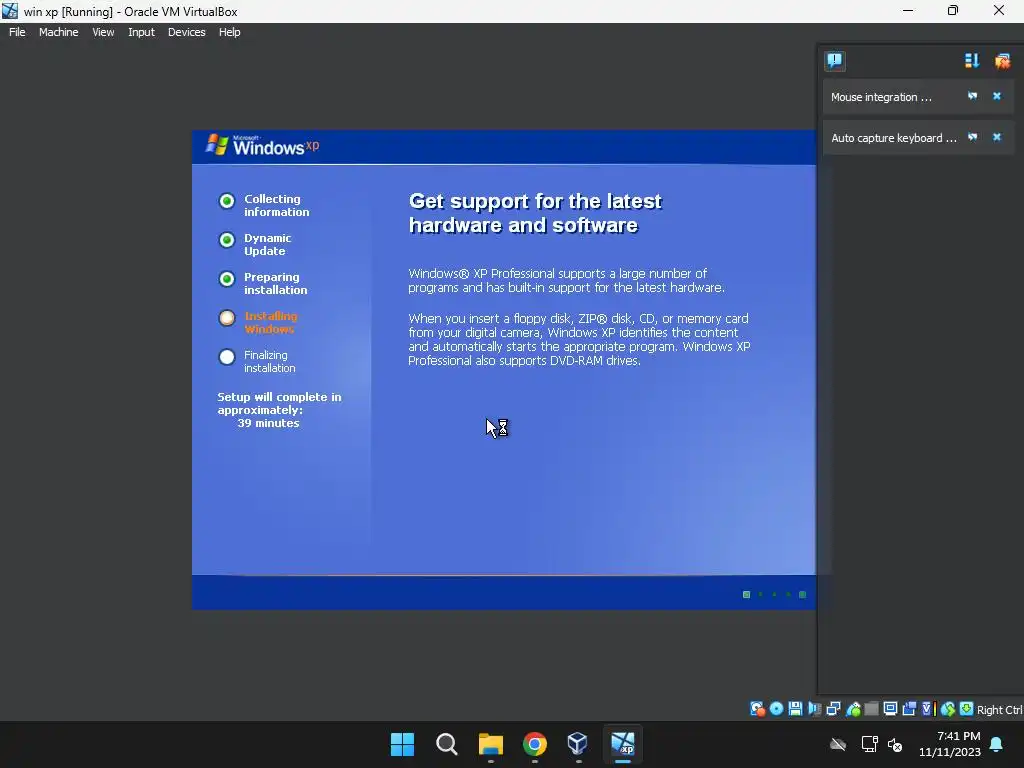Open the Machine menu
Image resolution: width=1024 pixels, height=768 pixels.
coord(58,32)
